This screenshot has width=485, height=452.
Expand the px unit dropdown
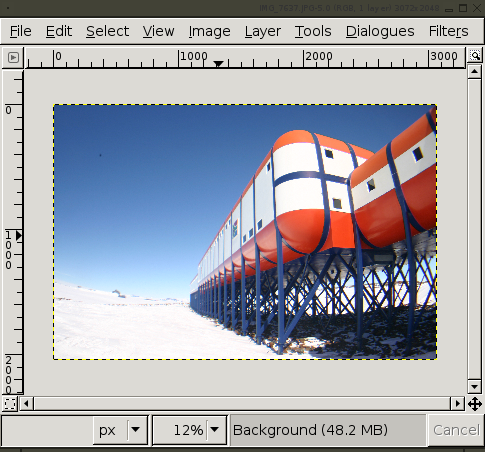(136, 430)
